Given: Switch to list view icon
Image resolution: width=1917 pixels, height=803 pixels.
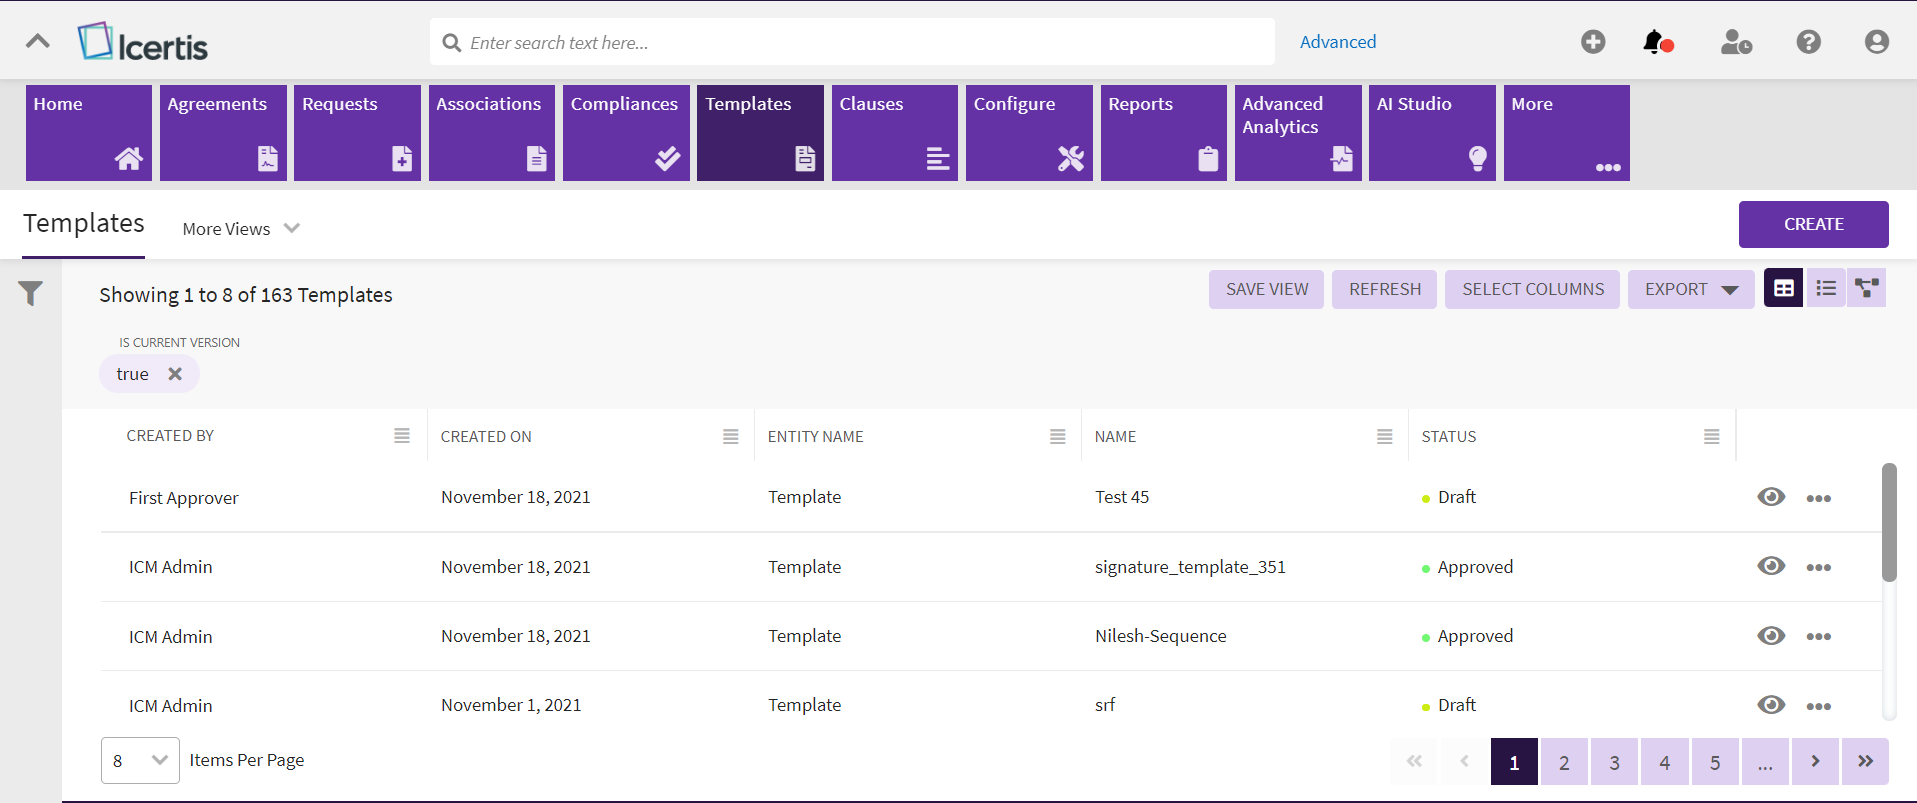Looking at the screenshot, I should tap(1826, 288).
